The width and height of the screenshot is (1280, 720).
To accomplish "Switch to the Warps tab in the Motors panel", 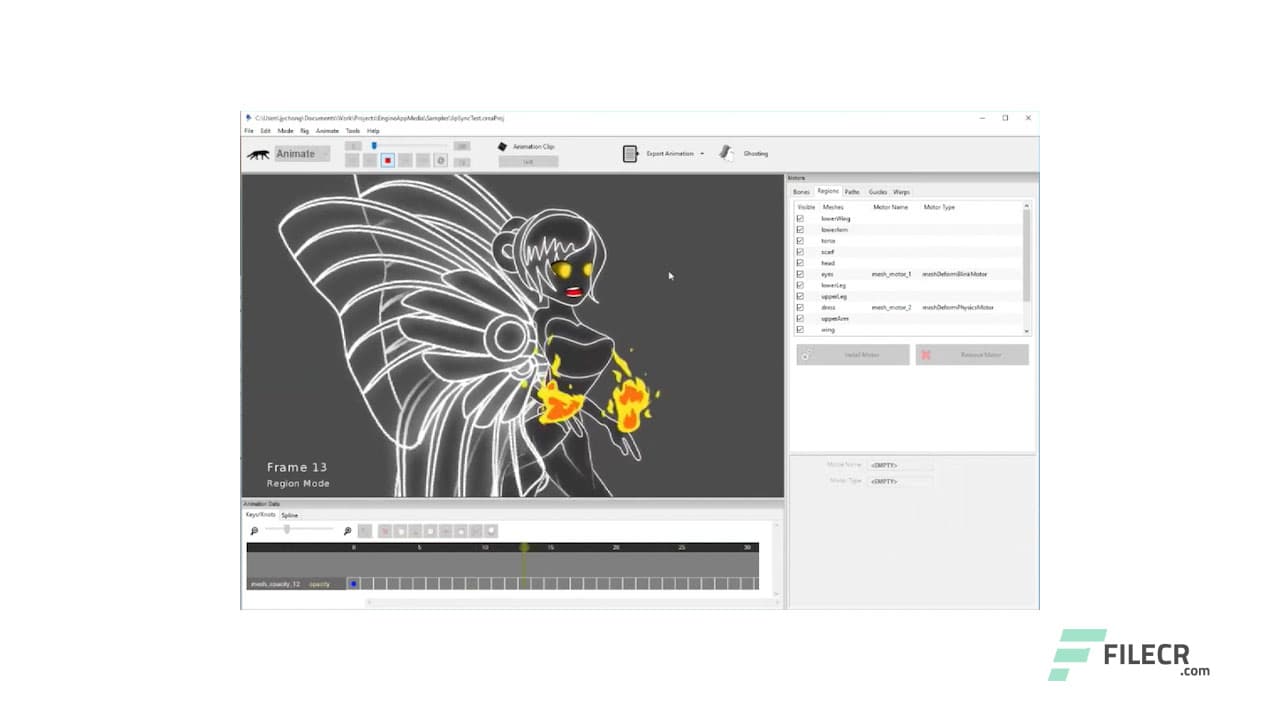I will click(x=900, y=191).
